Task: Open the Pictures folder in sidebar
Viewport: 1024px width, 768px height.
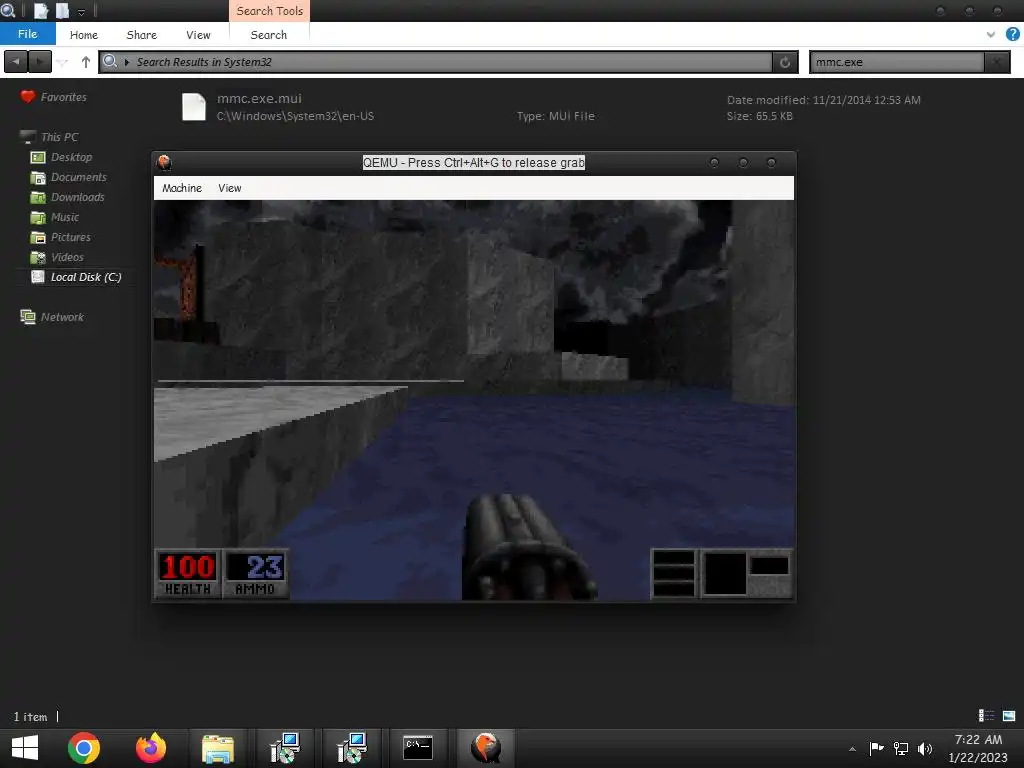Action: pyautogui.click(x=71, y=237)
